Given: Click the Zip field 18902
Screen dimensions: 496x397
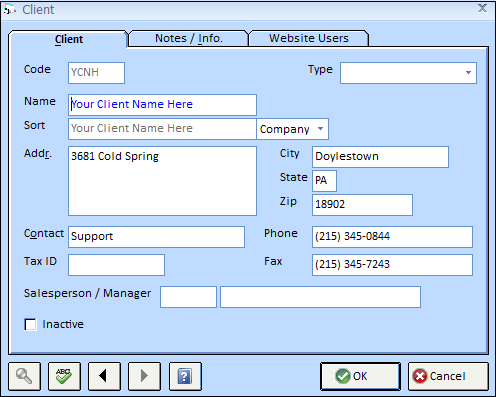Looking at the screenshot, I should coord(362,205).
